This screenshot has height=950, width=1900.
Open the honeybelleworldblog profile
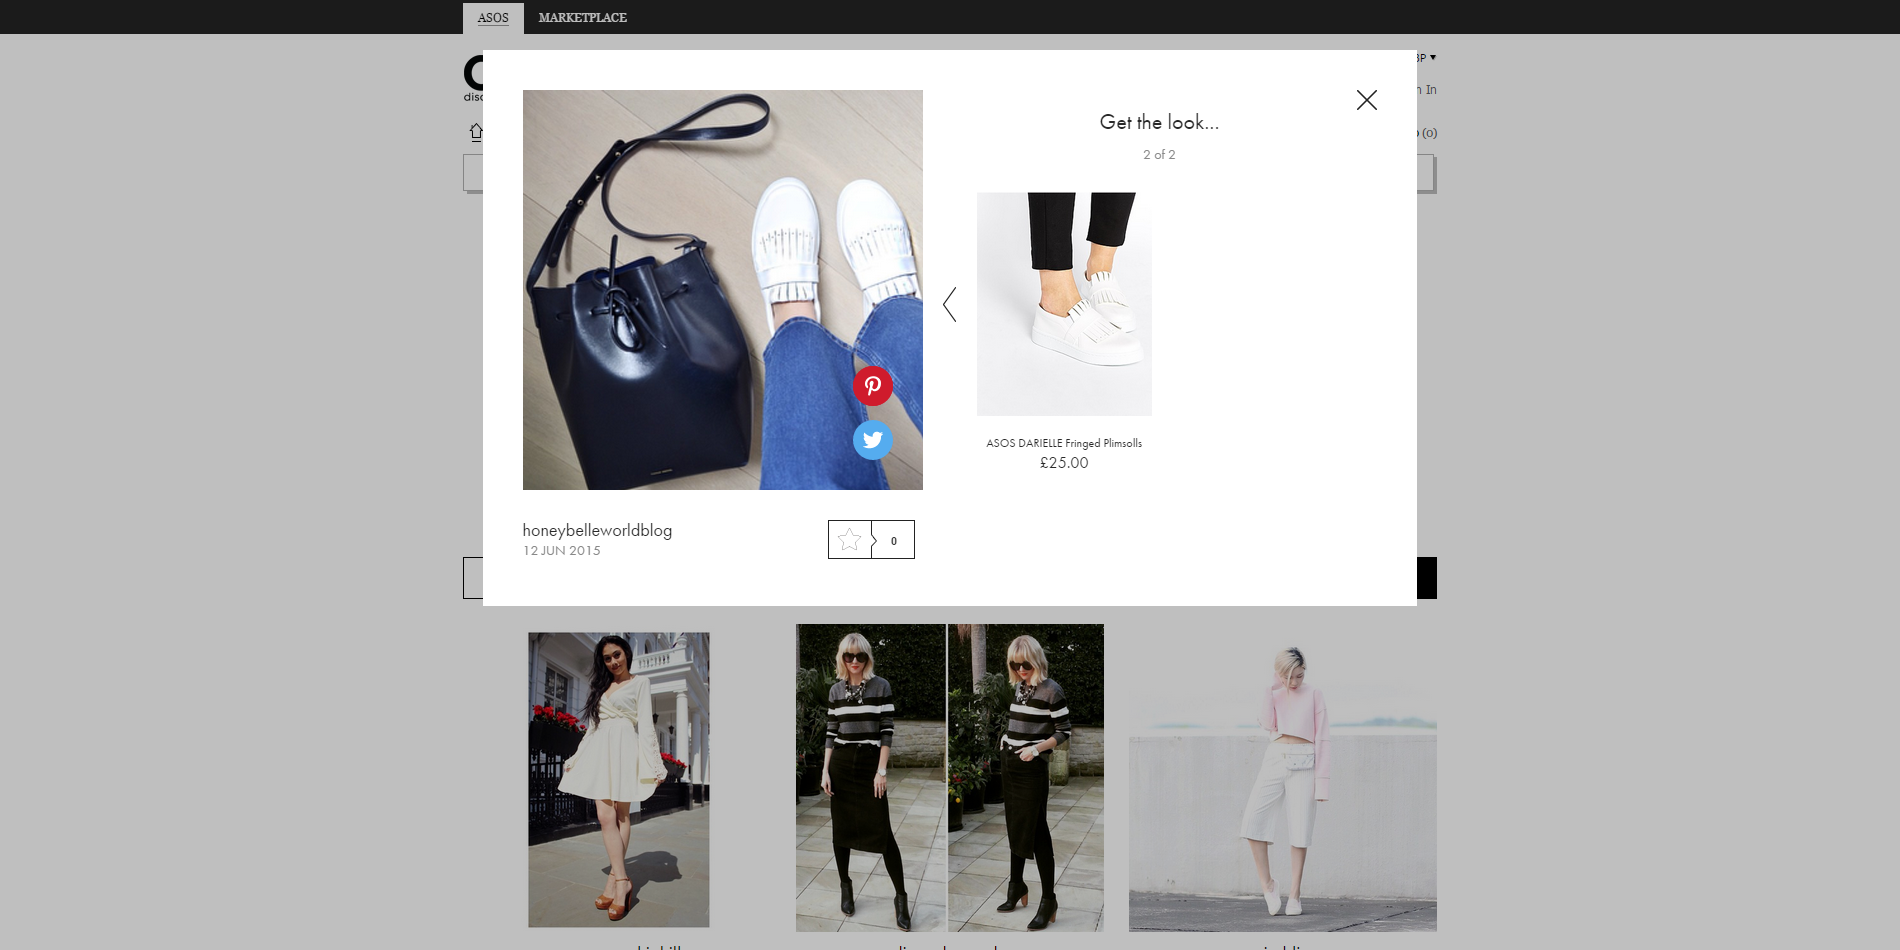(x=597, y=530)
